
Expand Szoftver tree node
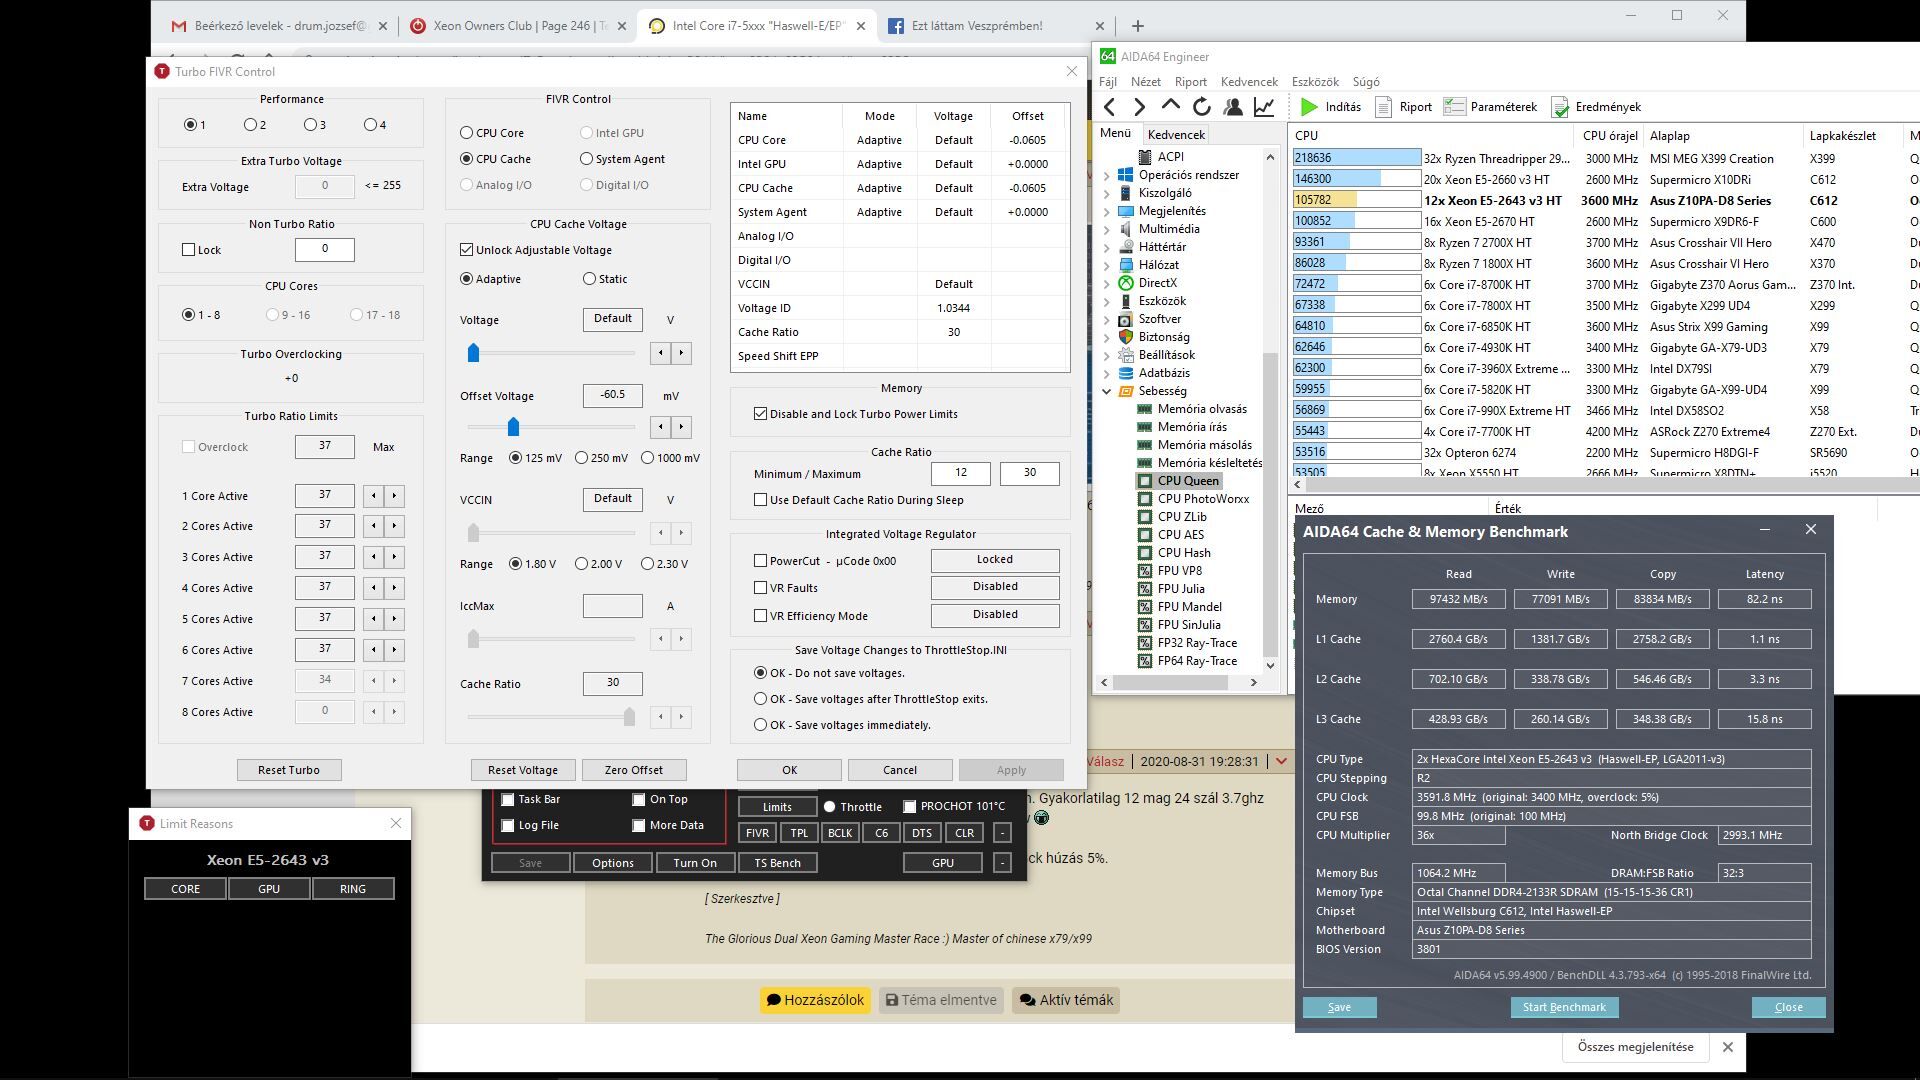(1106, 319)
